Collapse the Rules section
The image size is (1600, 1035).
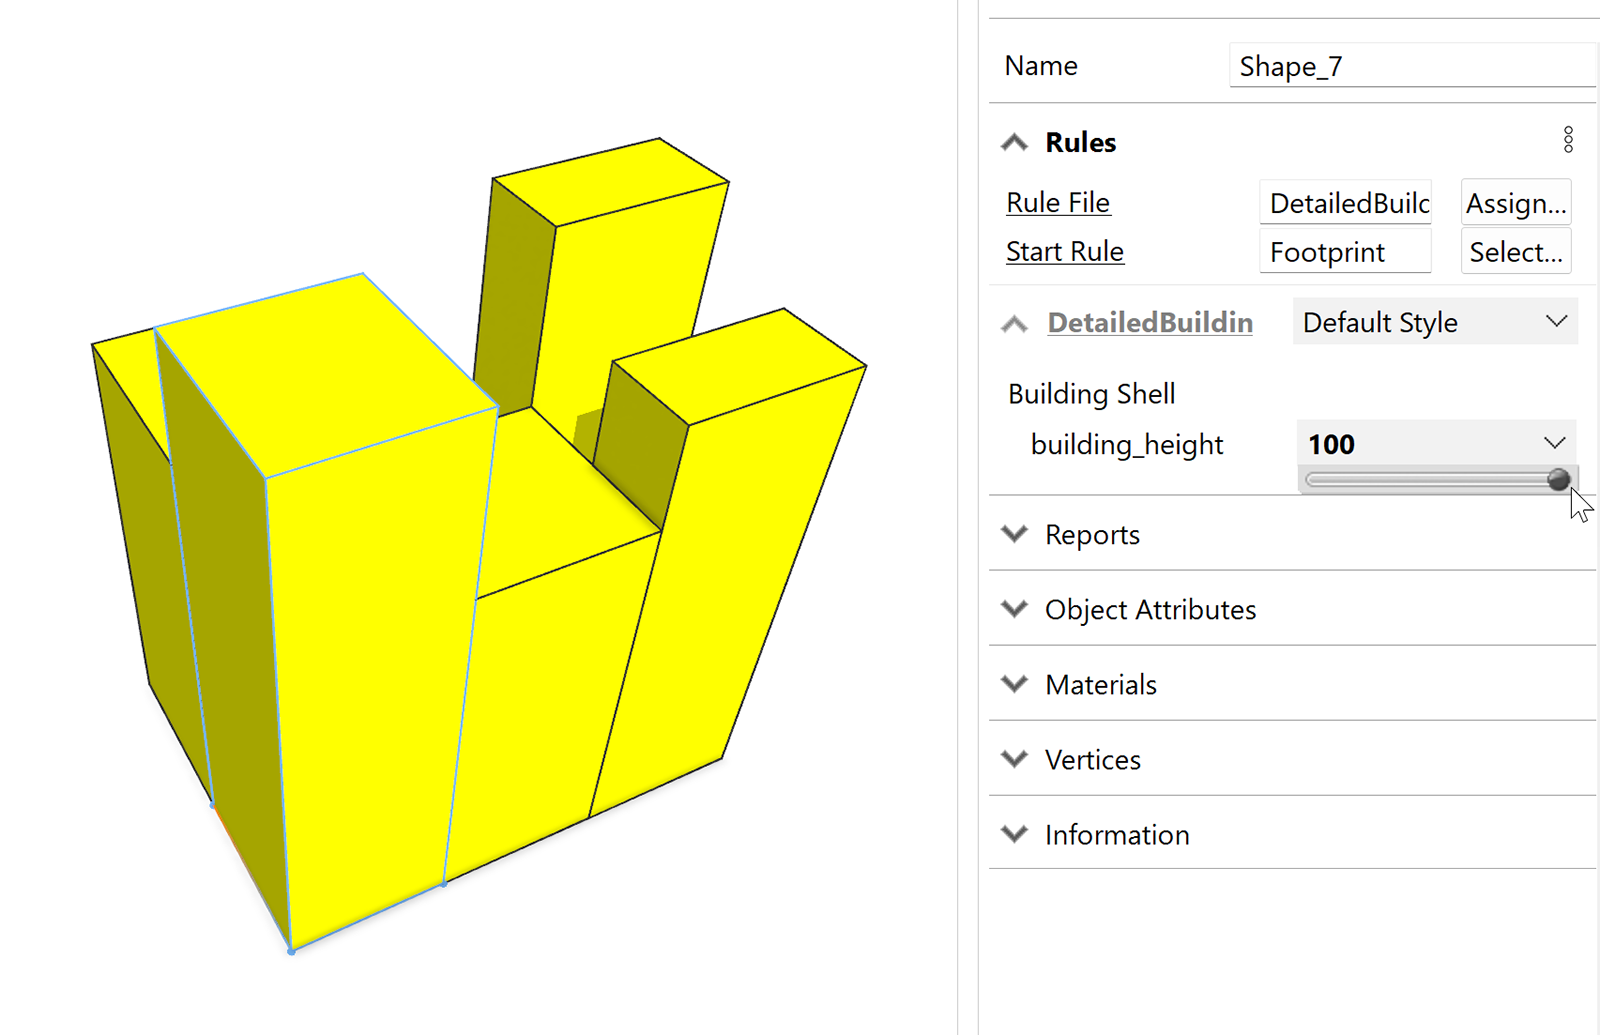pos(1014,143)
